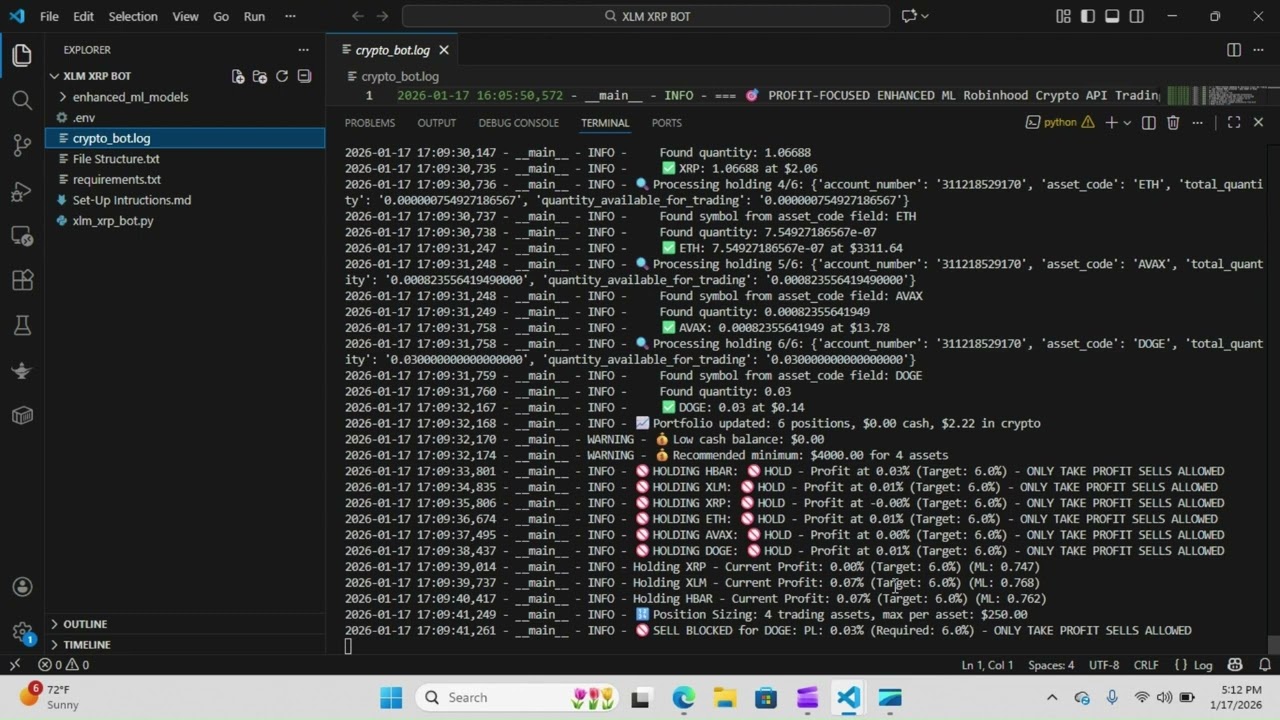Screen dimensions: 1280x720
Task: Click the python terminal warning icon
Action: click(x=1087, y=123)
